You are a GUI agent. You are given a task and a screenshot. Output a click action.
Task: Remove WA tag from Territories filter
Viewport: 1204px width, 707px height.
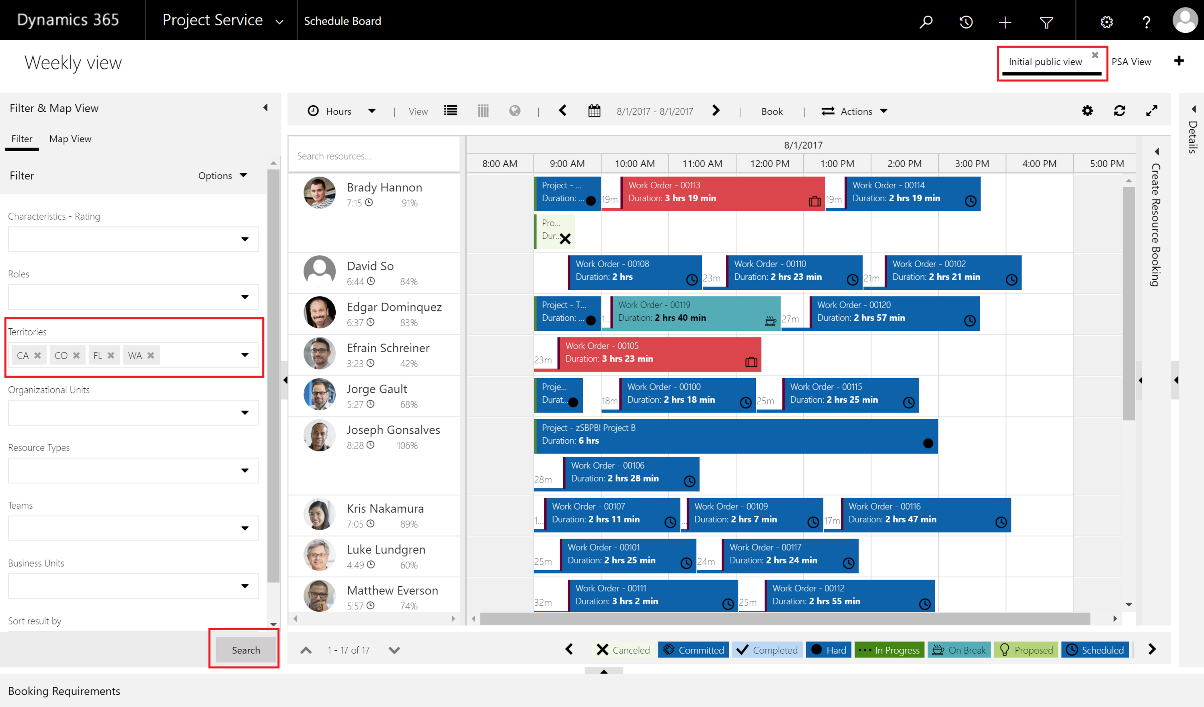(150, 355)
